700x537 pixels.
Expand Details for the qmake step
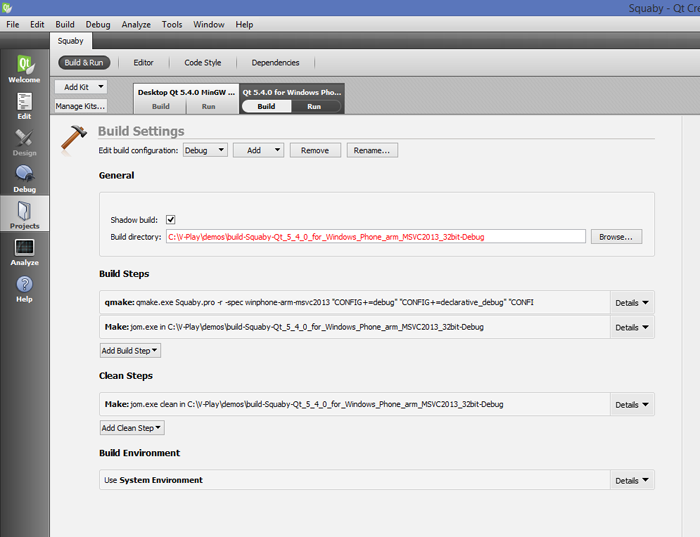[x=632, y=303]
